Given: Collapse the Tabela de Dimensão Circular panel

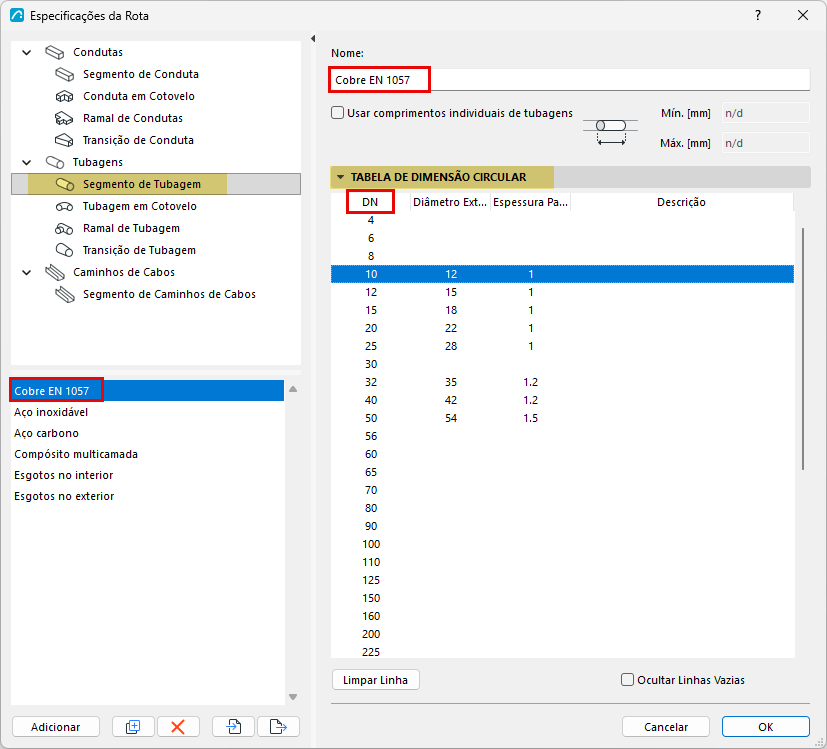Looking at the screenshot, I should pos(340,177).
